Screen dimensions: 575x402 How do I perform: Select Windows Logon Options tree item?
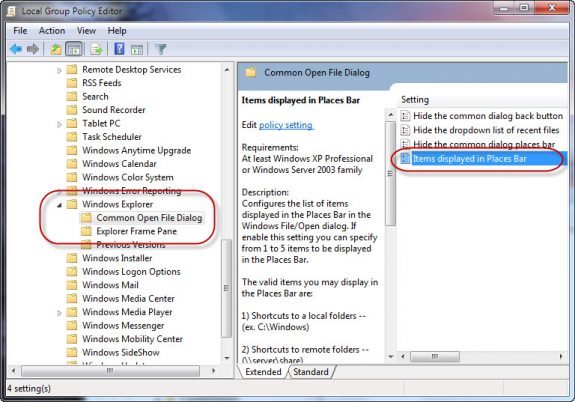131,272
